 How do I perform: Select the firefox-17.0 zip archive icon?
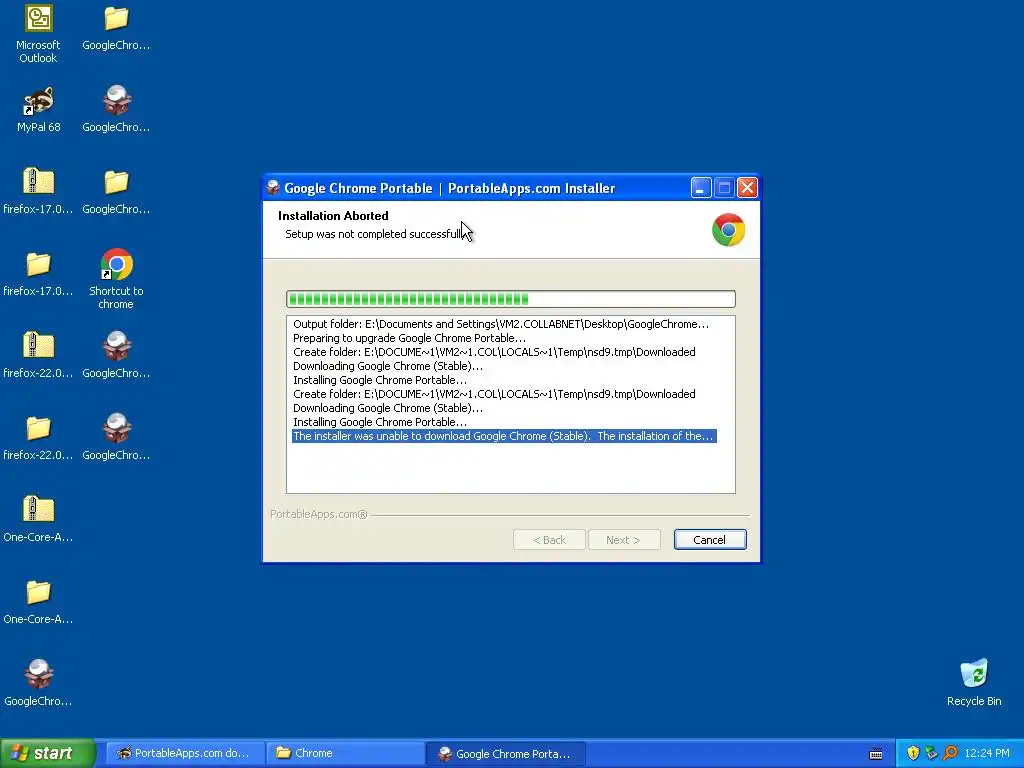[x=38, y=191]
